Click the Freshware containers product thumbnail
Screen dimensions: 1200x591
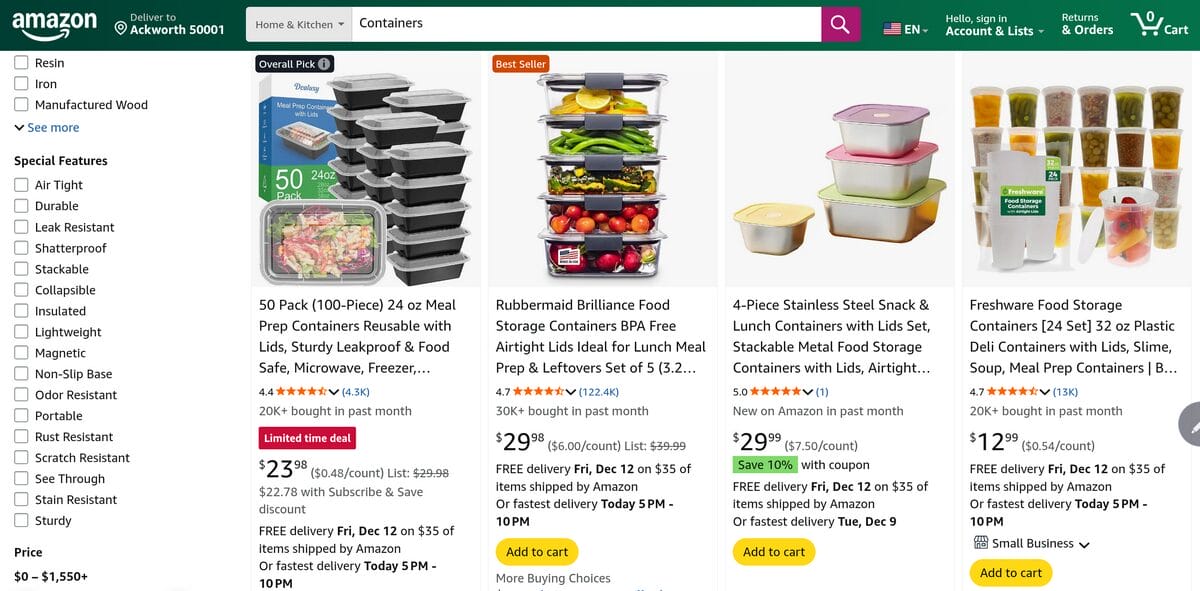tap(1075, 170)
